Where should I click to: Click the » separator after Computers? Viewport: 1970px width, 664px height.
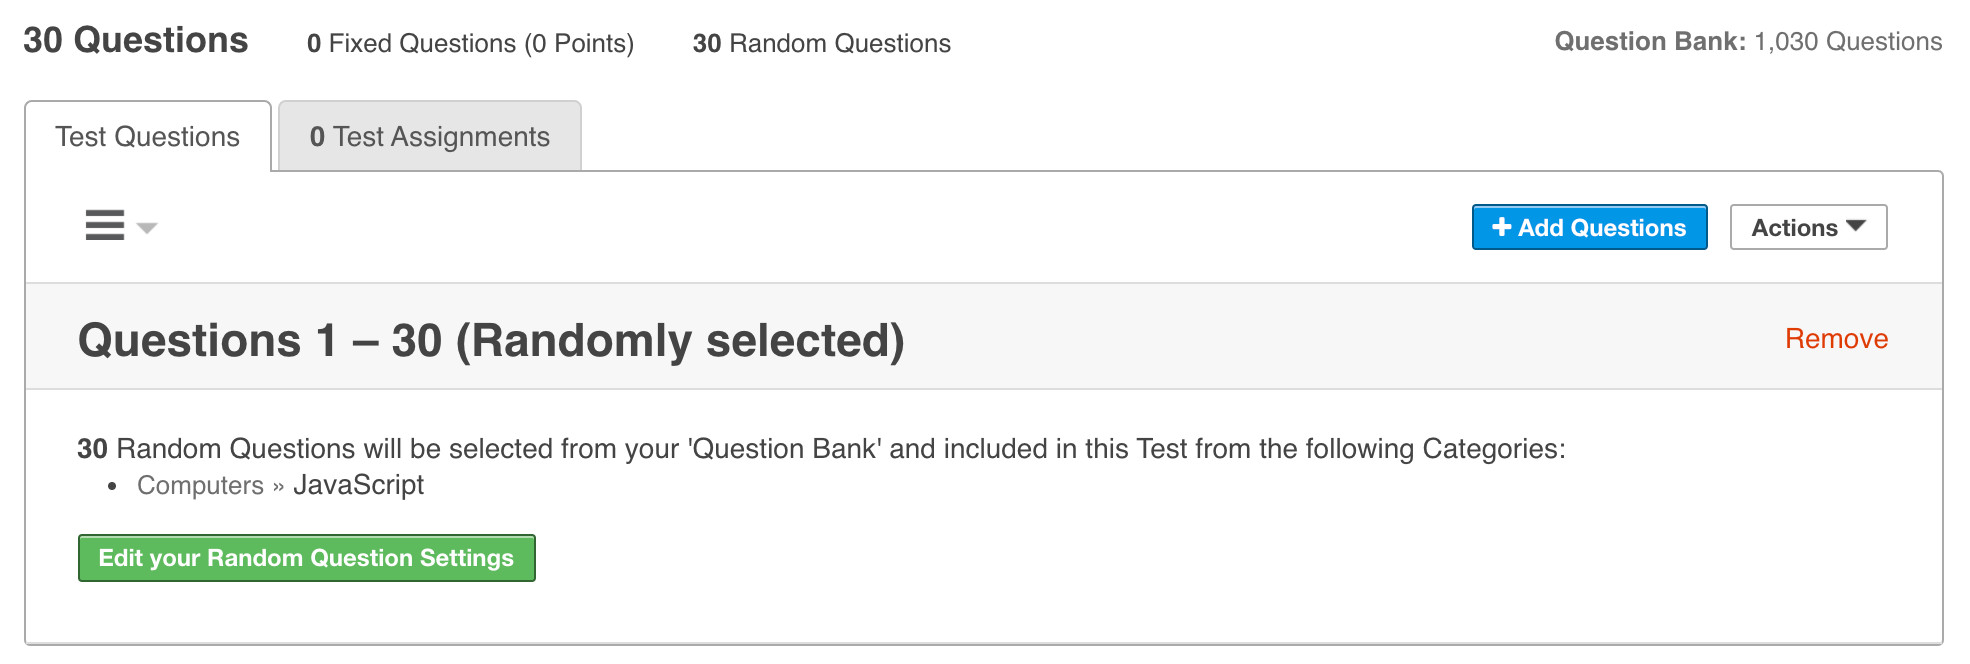point(278,487)
